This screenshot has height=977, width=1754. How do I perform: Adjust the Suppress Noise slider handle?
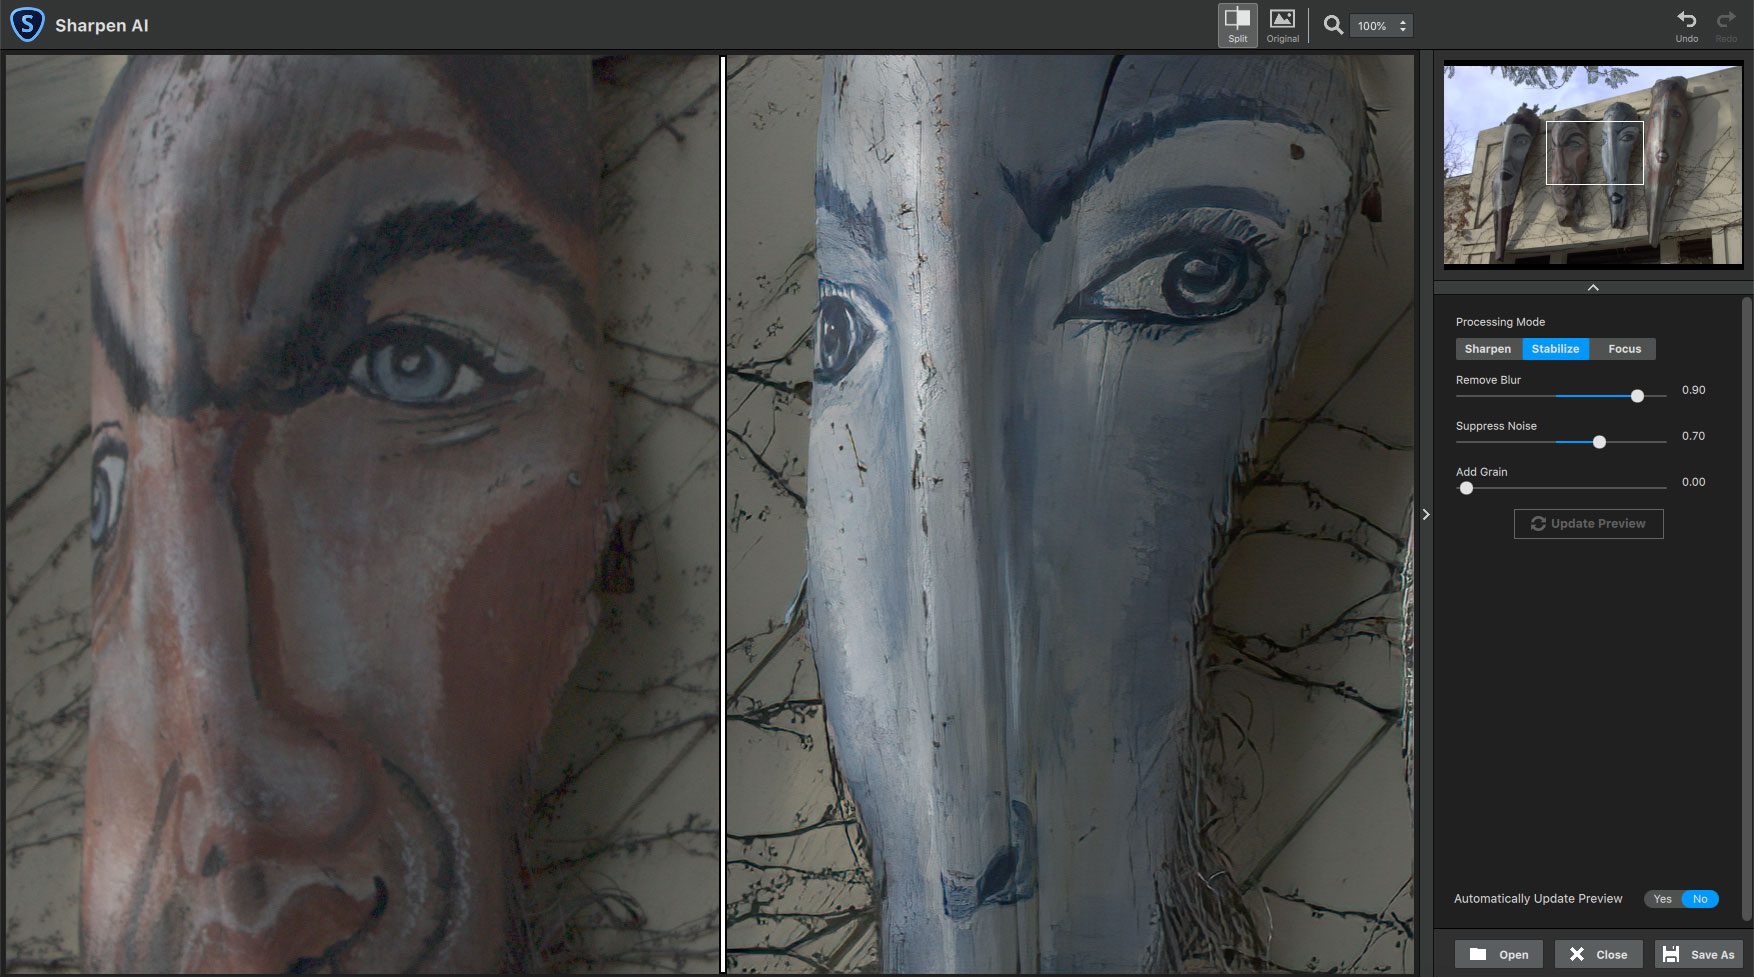[1599, 442]
